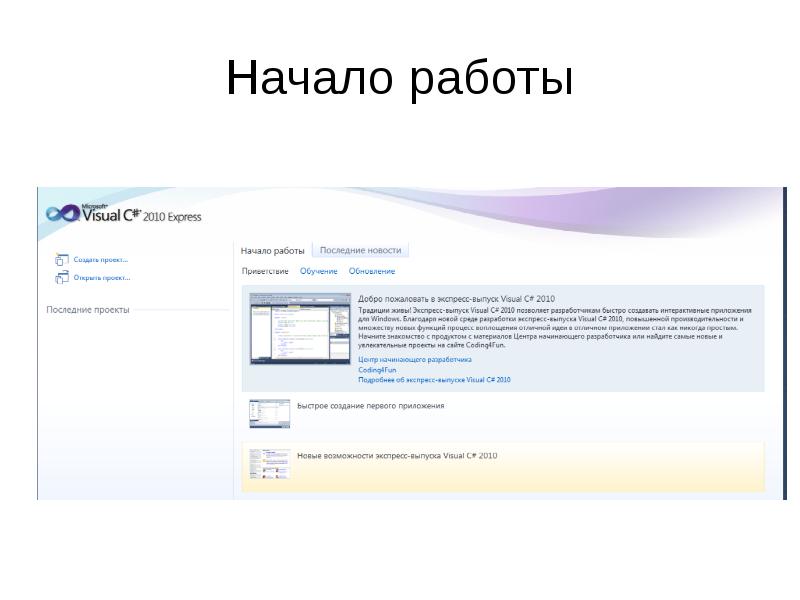This screenshot has width=800, height=600.
Task: Select Новые возможности экспресс-выпуска Visual C# 2010
Action: tap(397, 456)
